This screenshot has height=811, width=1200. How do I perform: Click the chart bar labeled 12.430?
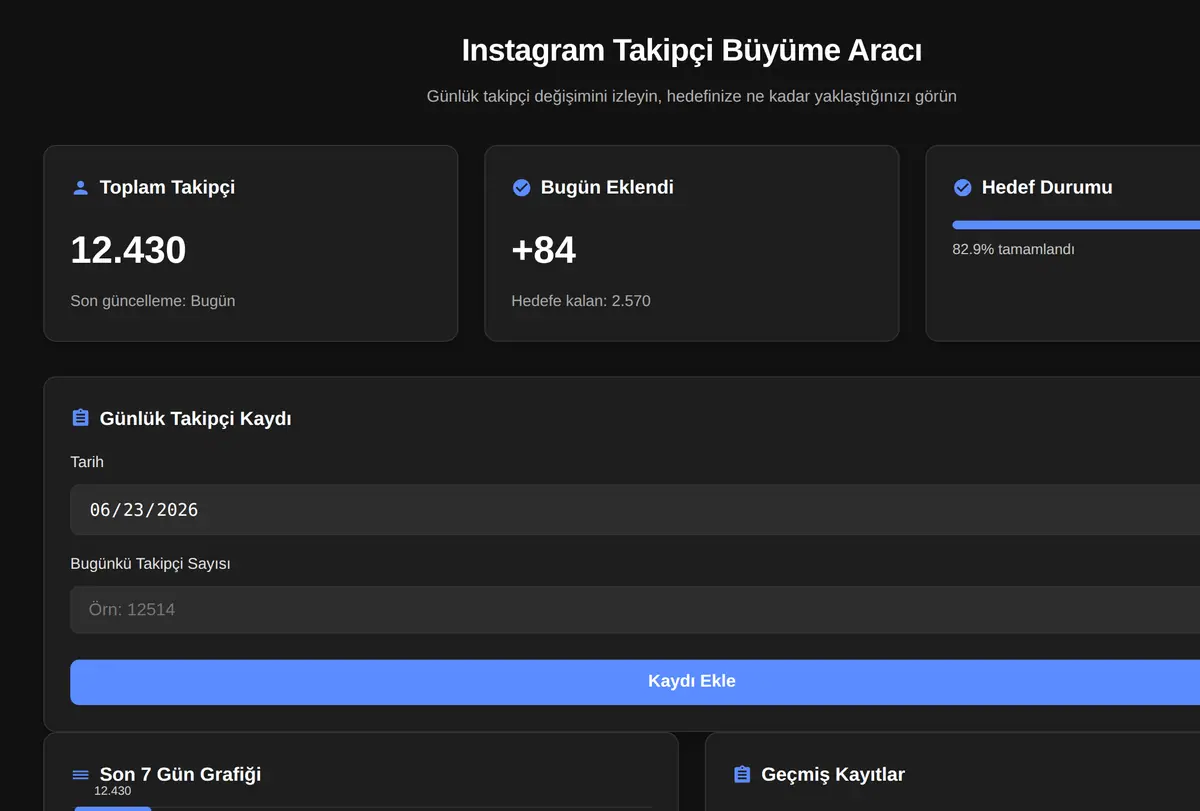[113, 808]
